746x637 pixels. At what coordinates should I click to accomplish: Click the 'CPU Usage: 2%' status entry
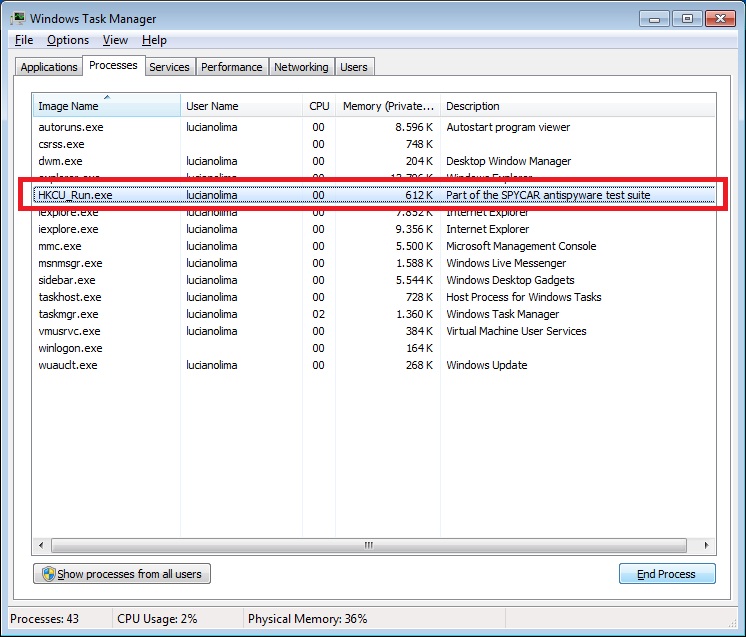coord(157,618)
